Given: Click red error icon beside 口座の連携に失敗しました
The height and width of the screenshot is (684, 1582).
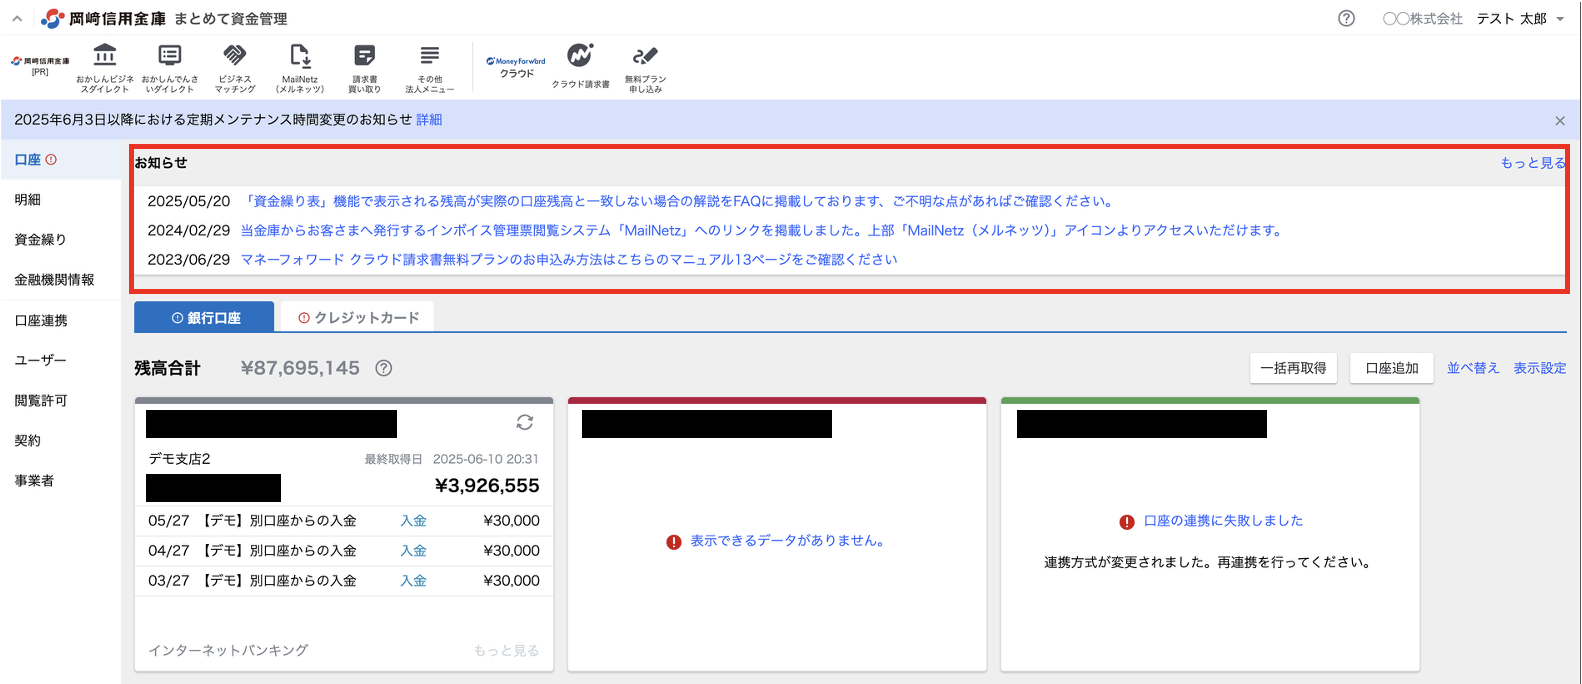Looking at the screenshot, I should pyautogui.click(x=1127, y=522).
